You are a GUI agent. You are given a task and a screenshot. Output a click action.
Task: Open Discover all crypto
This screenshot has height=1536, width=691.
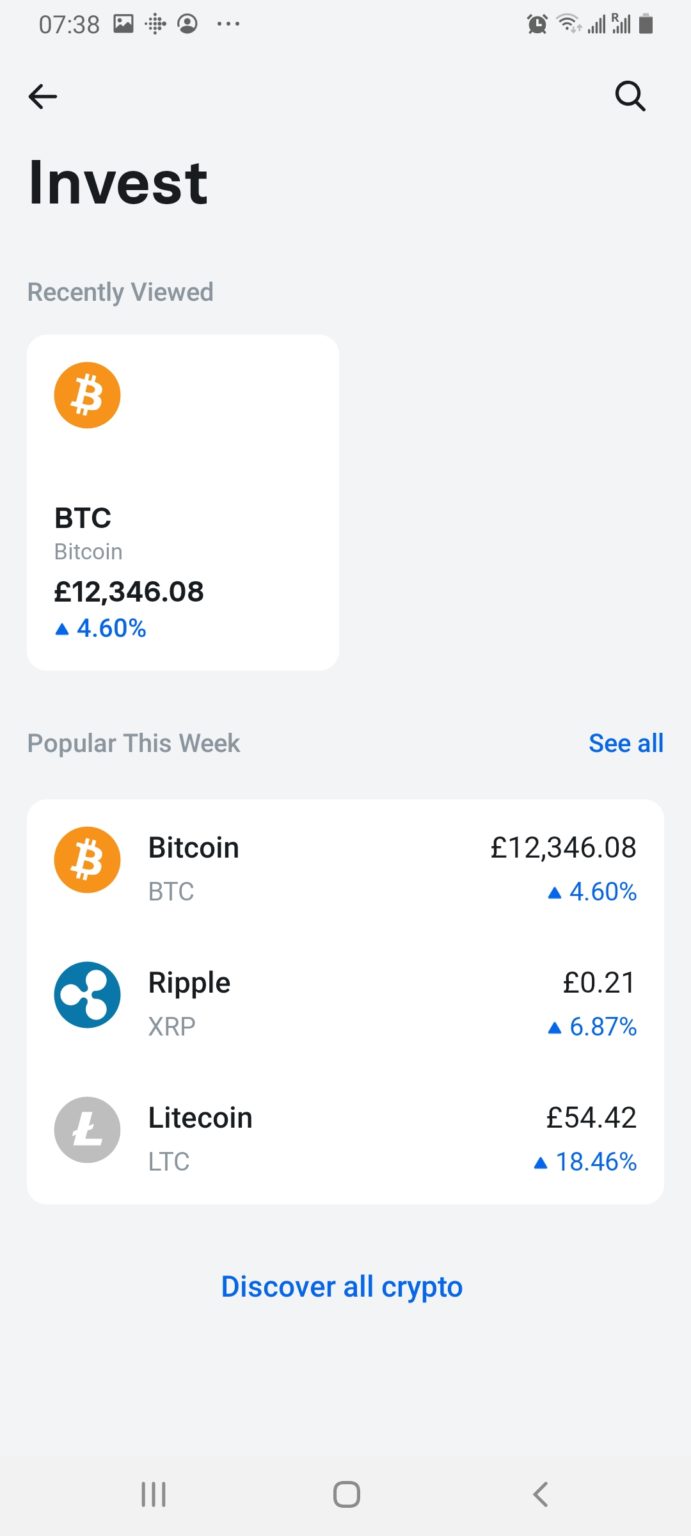tap(342, 1287)
